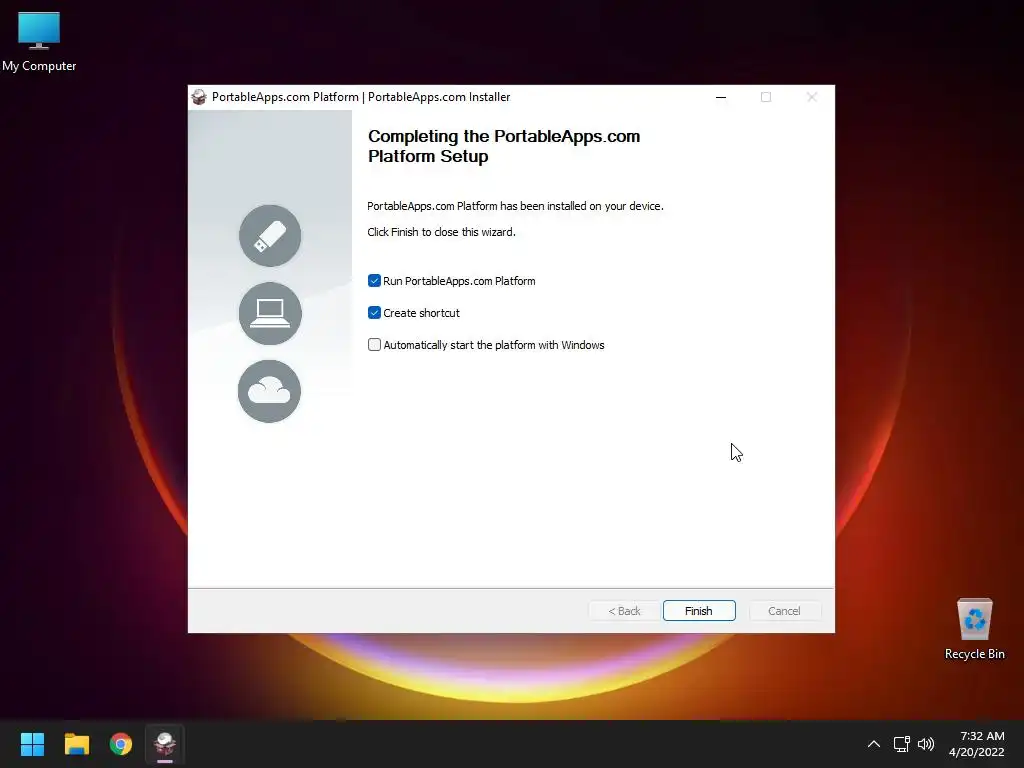The width and height of the screenshot is (1024, 768).
Task: Open network status tray icon
Action: coord(902,744)
